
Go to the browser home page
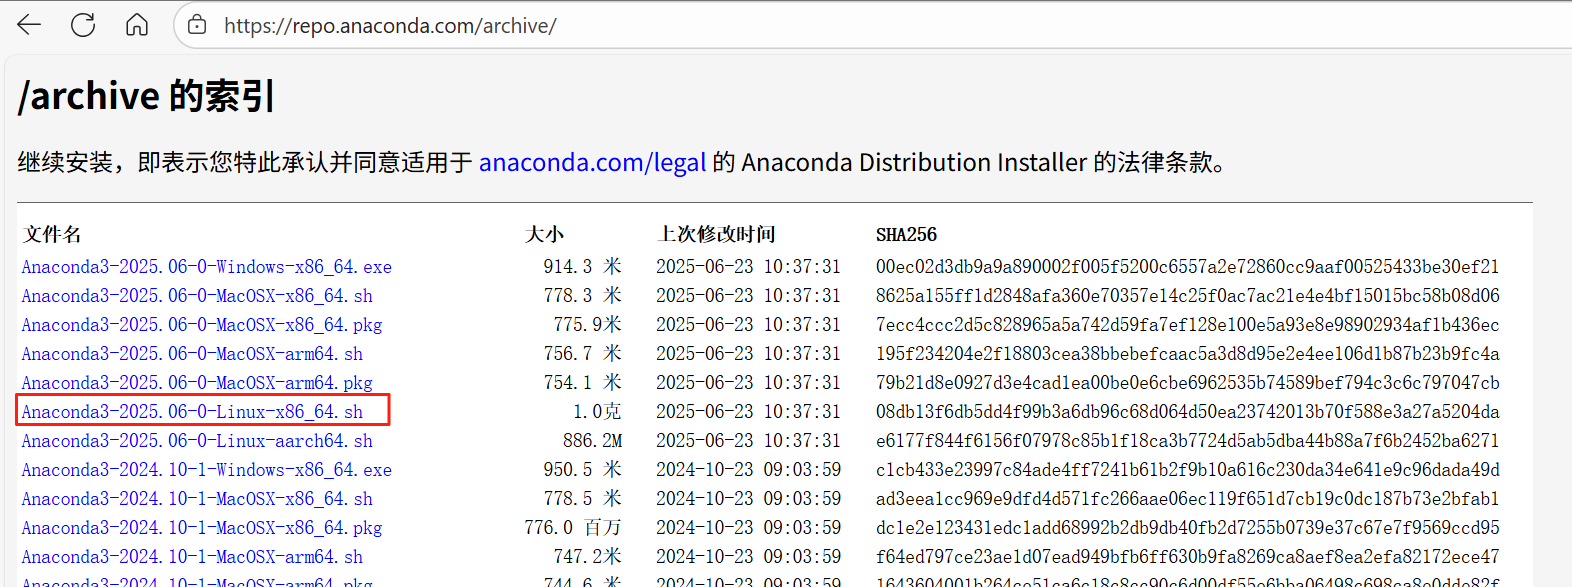[137, 25]
